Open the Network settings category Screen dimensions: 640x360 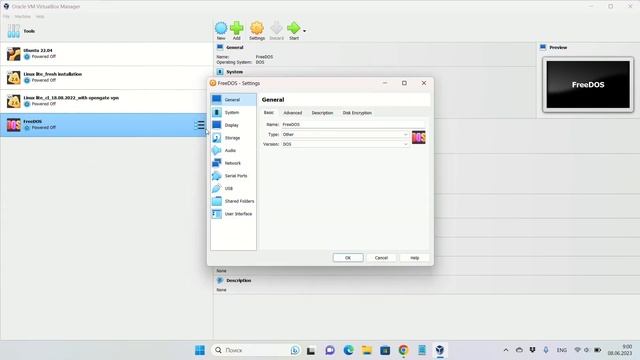(x=233, y=163)
